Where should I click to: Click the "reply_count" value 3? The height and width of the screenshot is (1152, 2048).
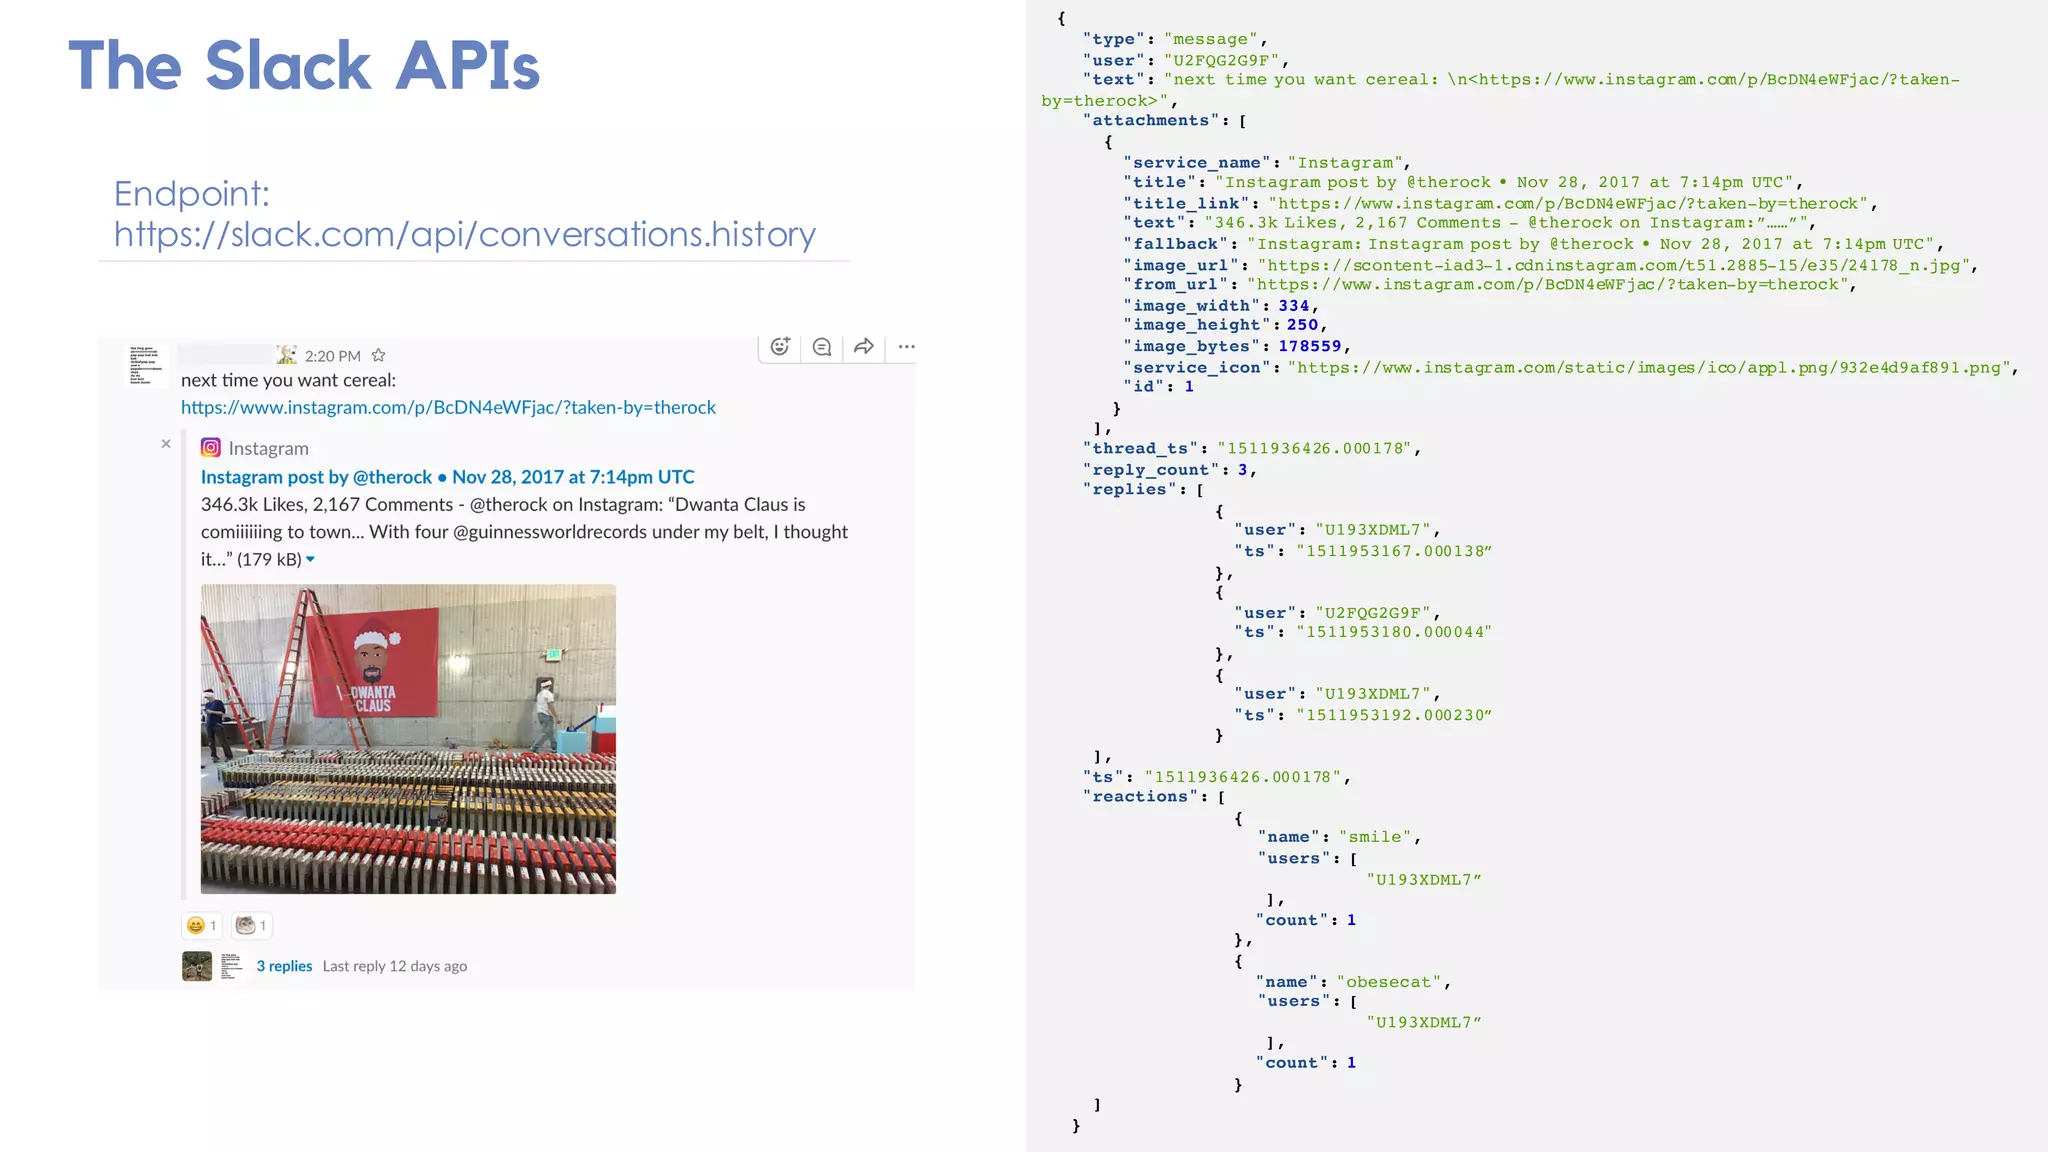point(1242,469)
